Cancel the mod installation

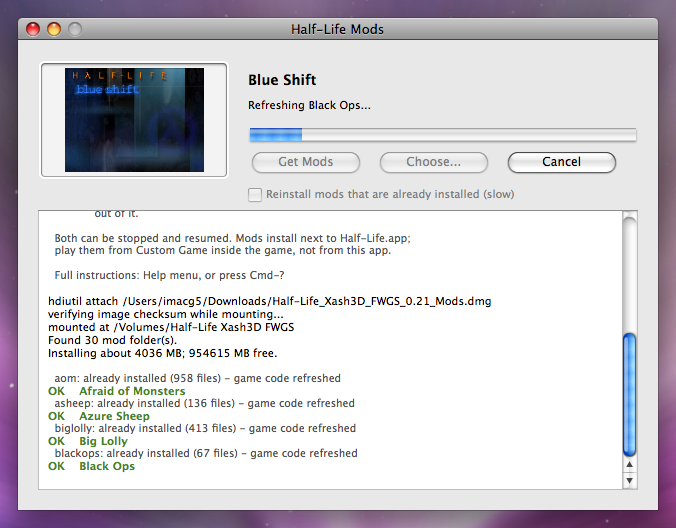coord(561,162)
